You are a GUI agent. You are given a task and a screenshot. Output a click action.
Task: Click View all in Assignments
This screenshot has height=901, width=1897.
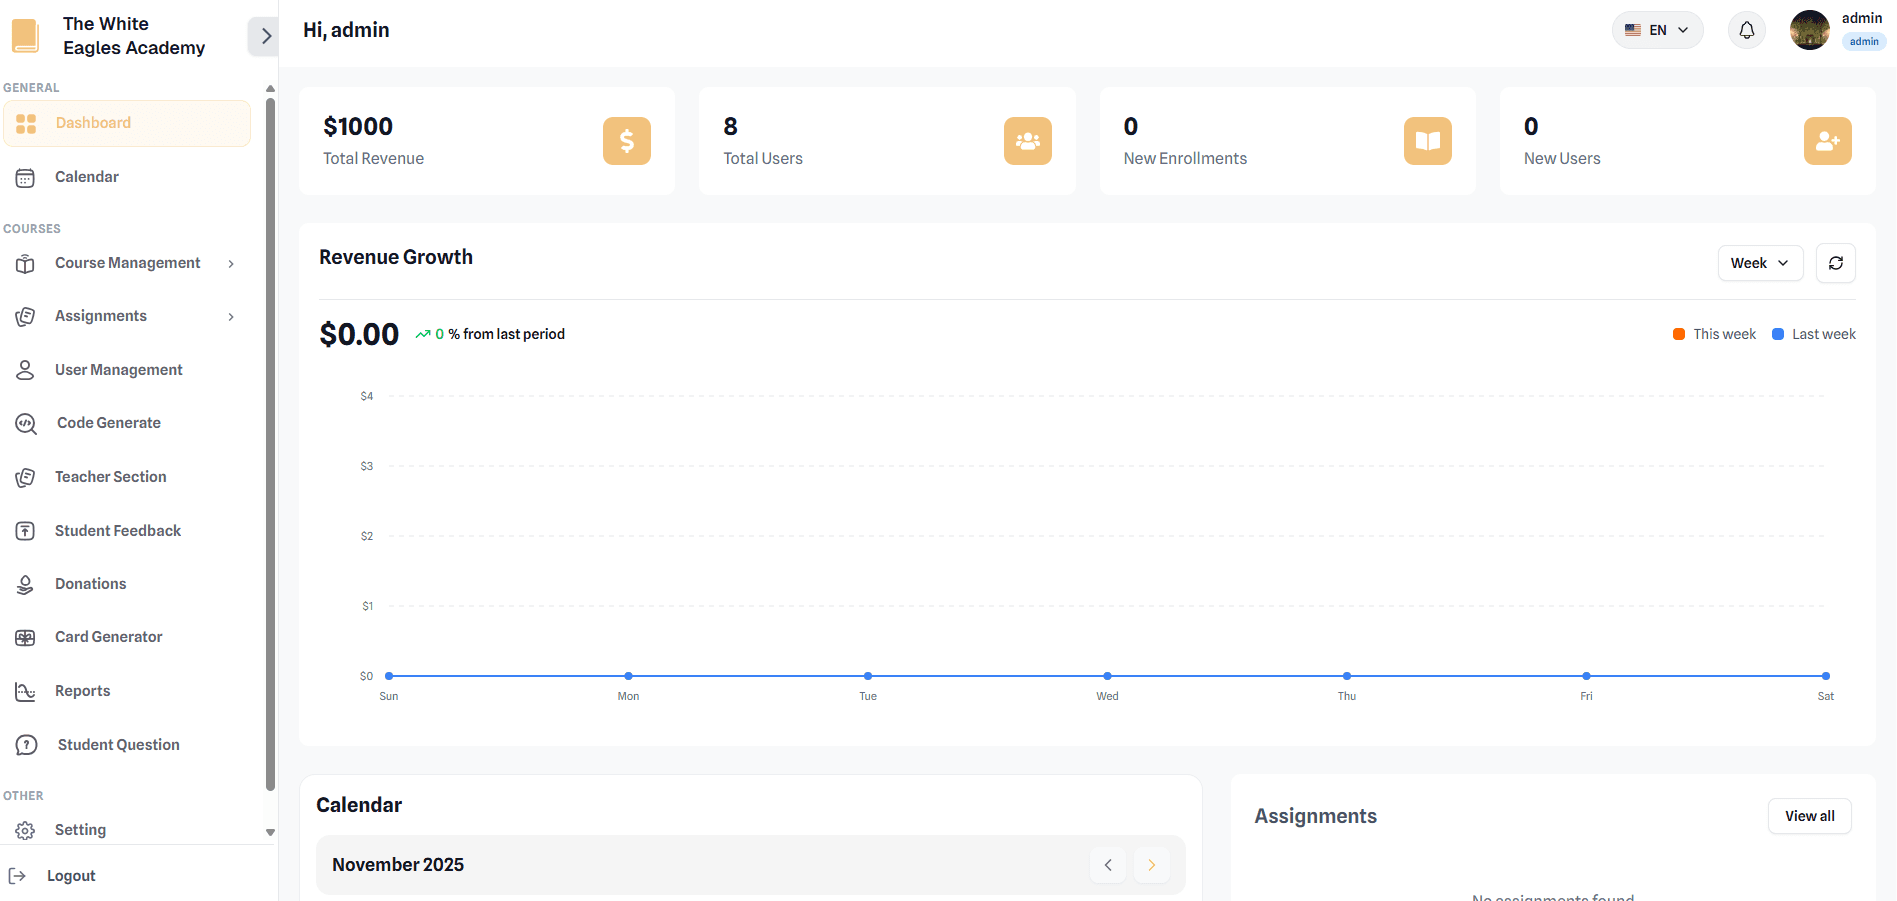pyautogui.click(x=1809, y=816)
